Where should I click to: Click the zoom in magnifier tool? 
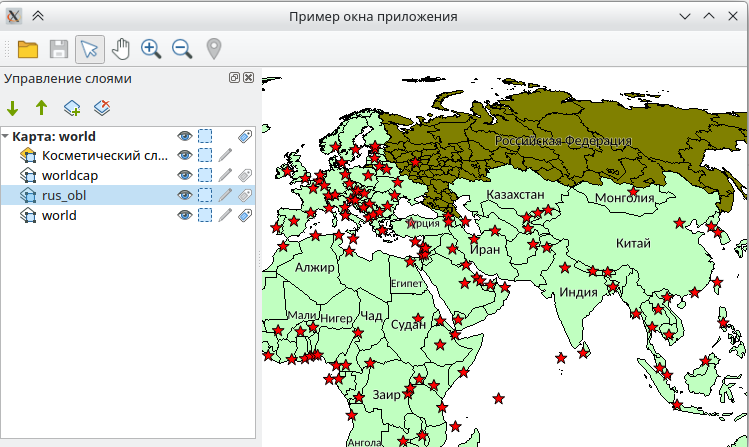click(x=151, y=48)
